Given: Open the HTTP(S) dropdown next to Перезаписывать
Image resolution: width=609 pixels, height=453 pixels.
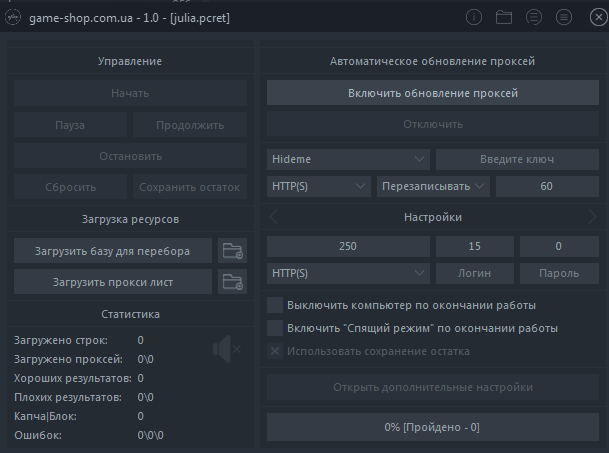Looking at the screenshot, I should (318, 186).
